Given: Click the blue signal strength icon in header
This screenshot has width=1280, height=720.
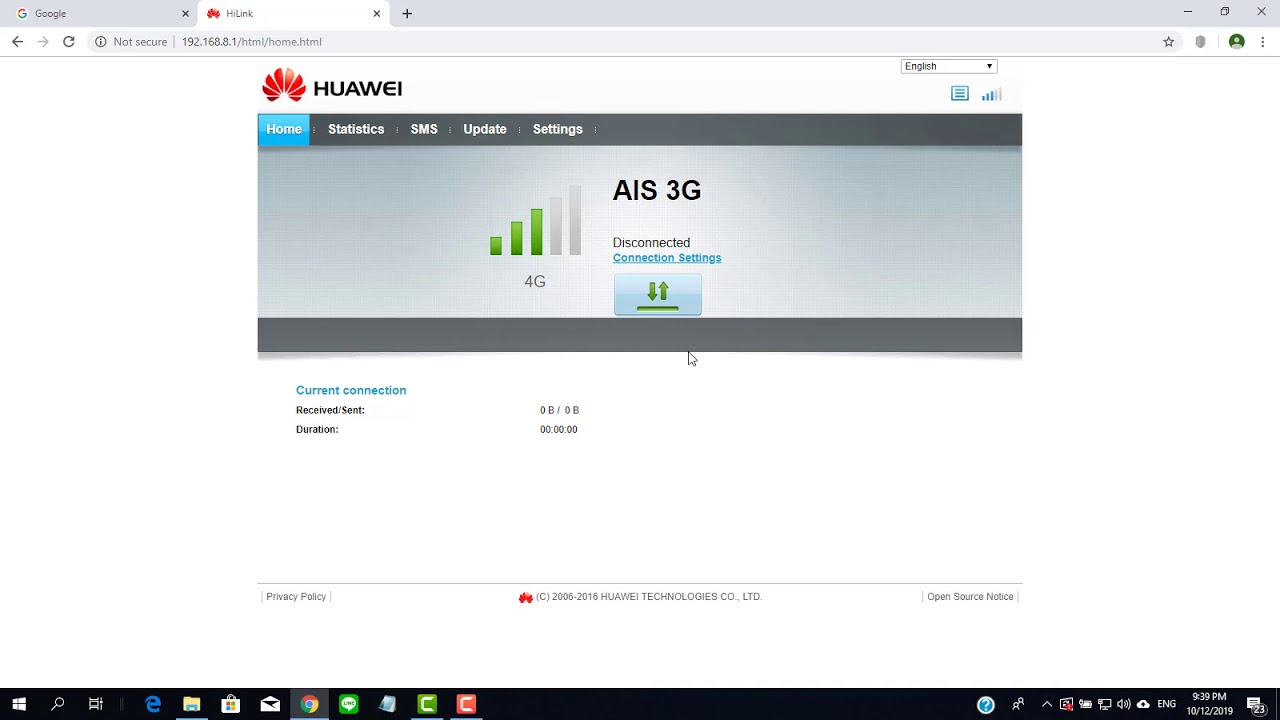Looking at the screenshot, I should (x=991, y=94).
